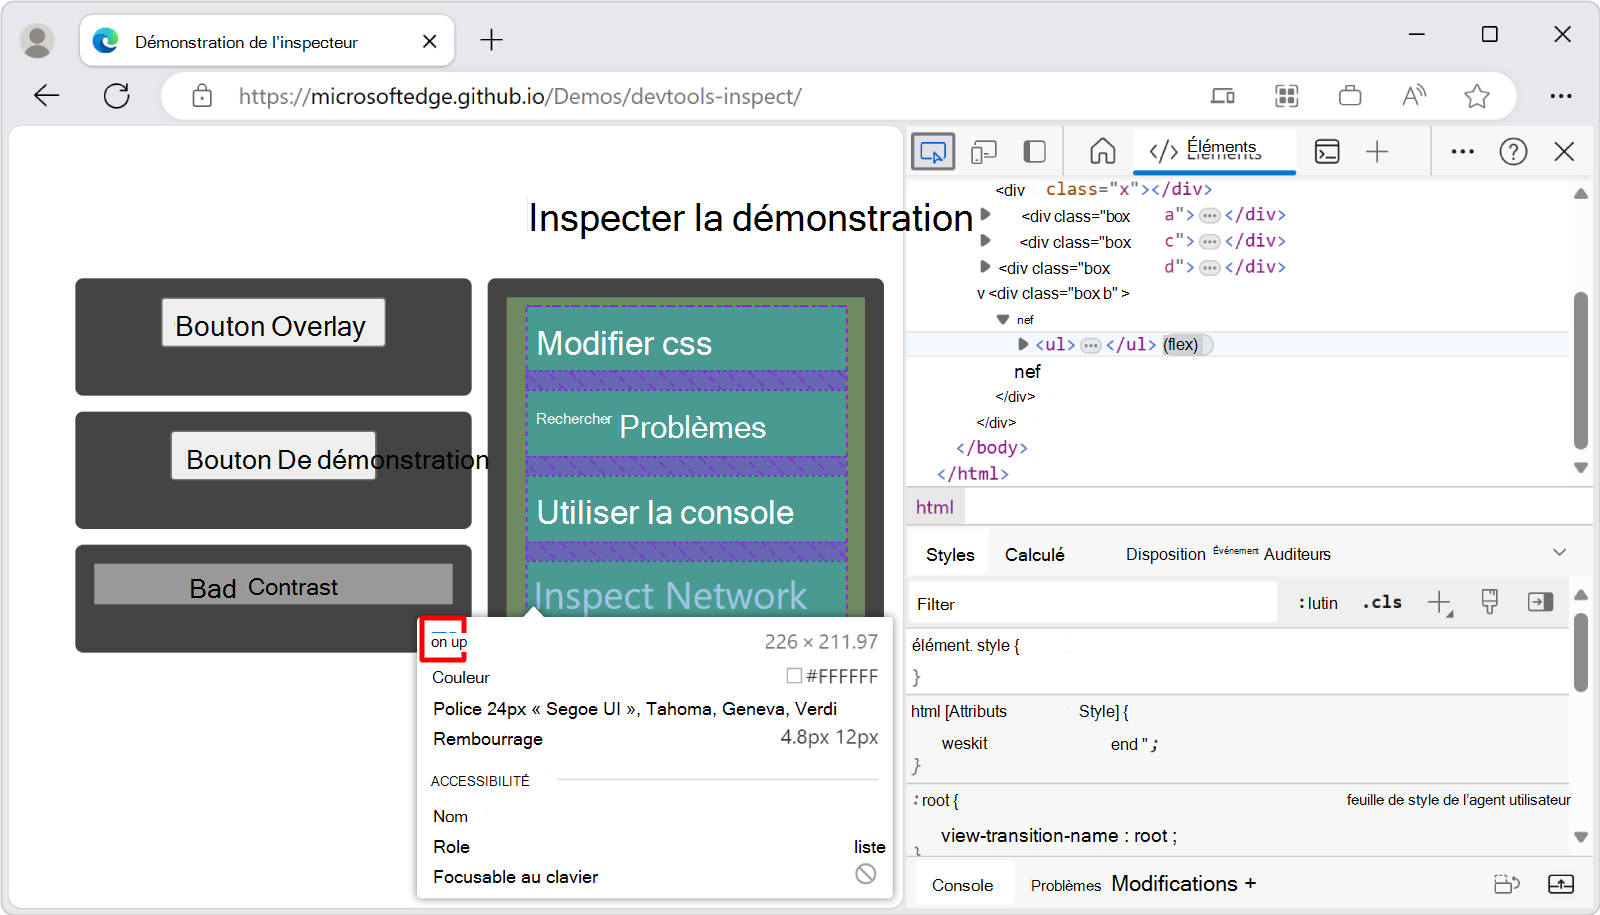Expand the <ul> element in DOM tree
The image size is (1600, 915).
[x=1023, y=344]
